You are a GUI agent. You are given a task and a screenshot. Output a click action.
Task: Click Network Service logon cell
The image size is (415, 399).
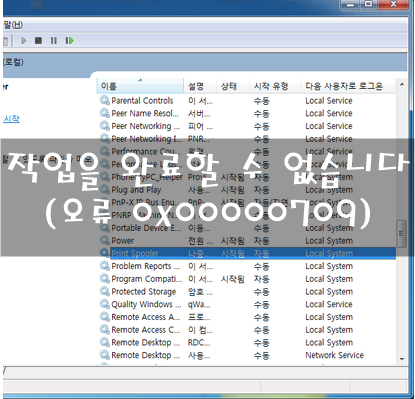334,355
